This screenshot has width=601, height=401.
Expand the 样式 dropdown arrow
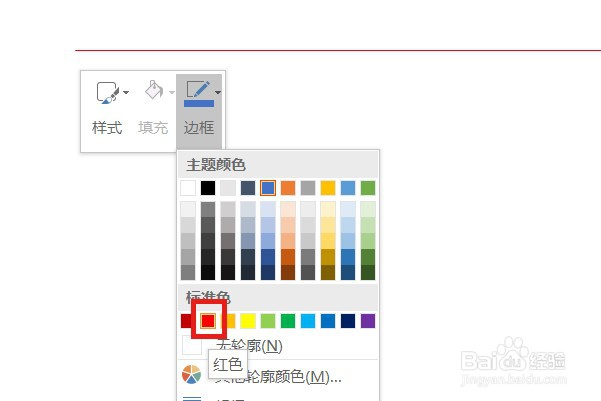pyautogui.click(x=126, y=92)
